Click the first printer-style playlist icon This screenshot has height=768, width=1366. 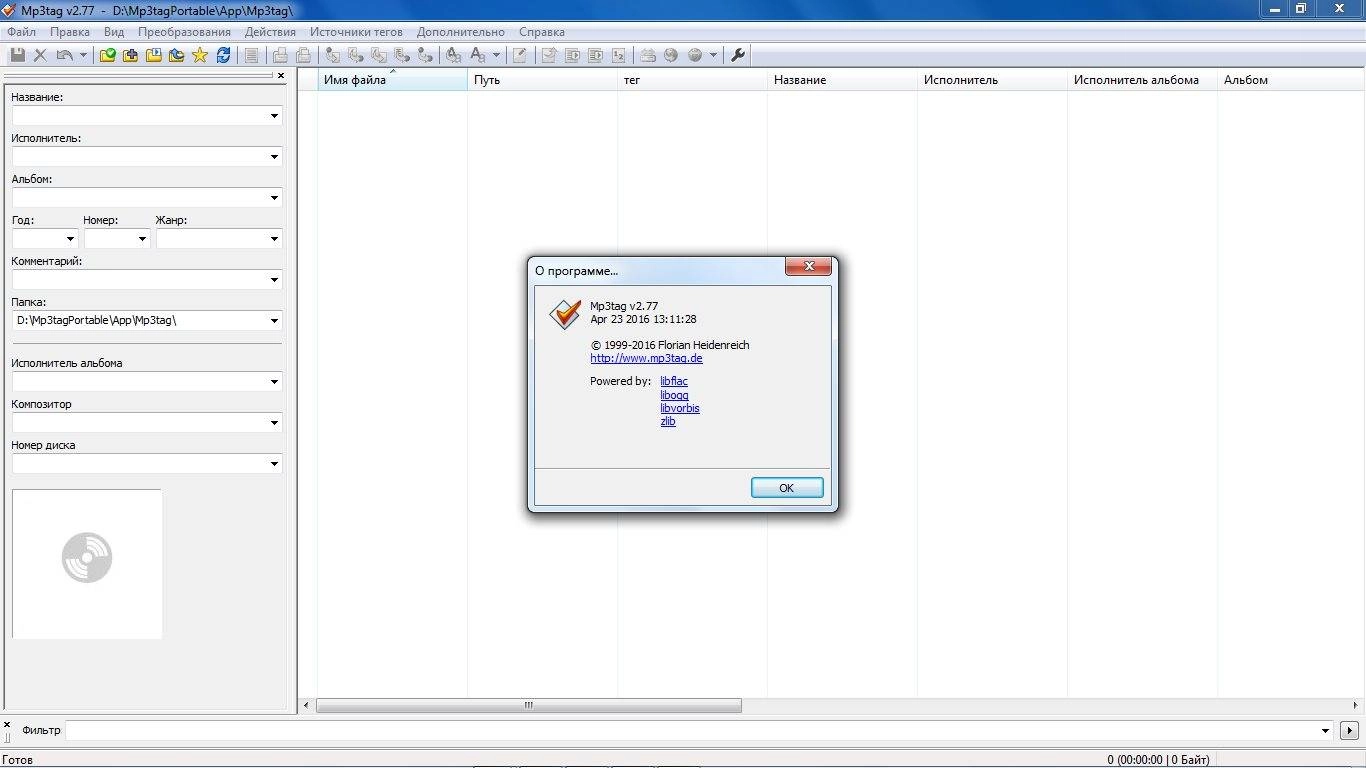tap(280, 55)
